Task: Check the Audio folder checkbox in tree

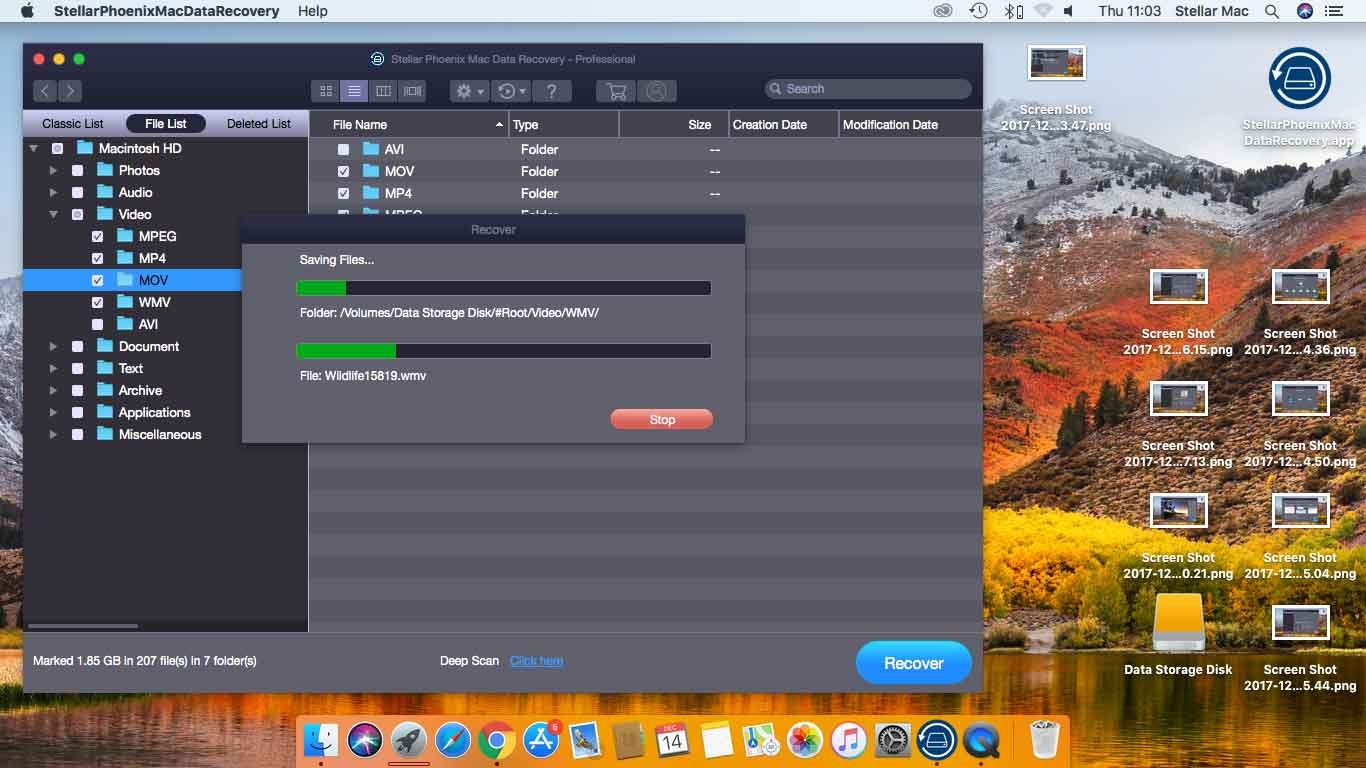Action: [x=77, y=192]
